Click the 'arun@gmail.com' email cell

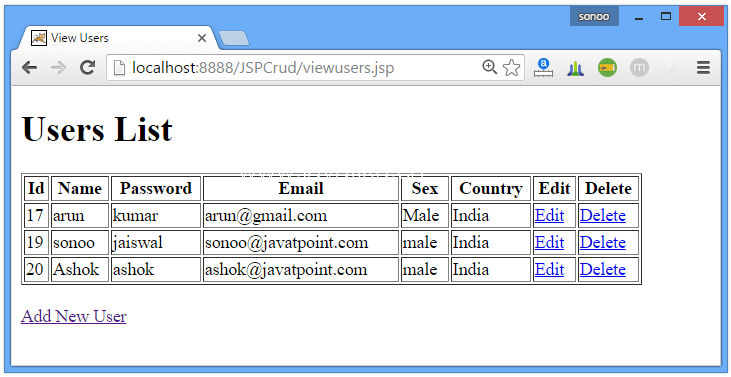click(x=301, y=215)
